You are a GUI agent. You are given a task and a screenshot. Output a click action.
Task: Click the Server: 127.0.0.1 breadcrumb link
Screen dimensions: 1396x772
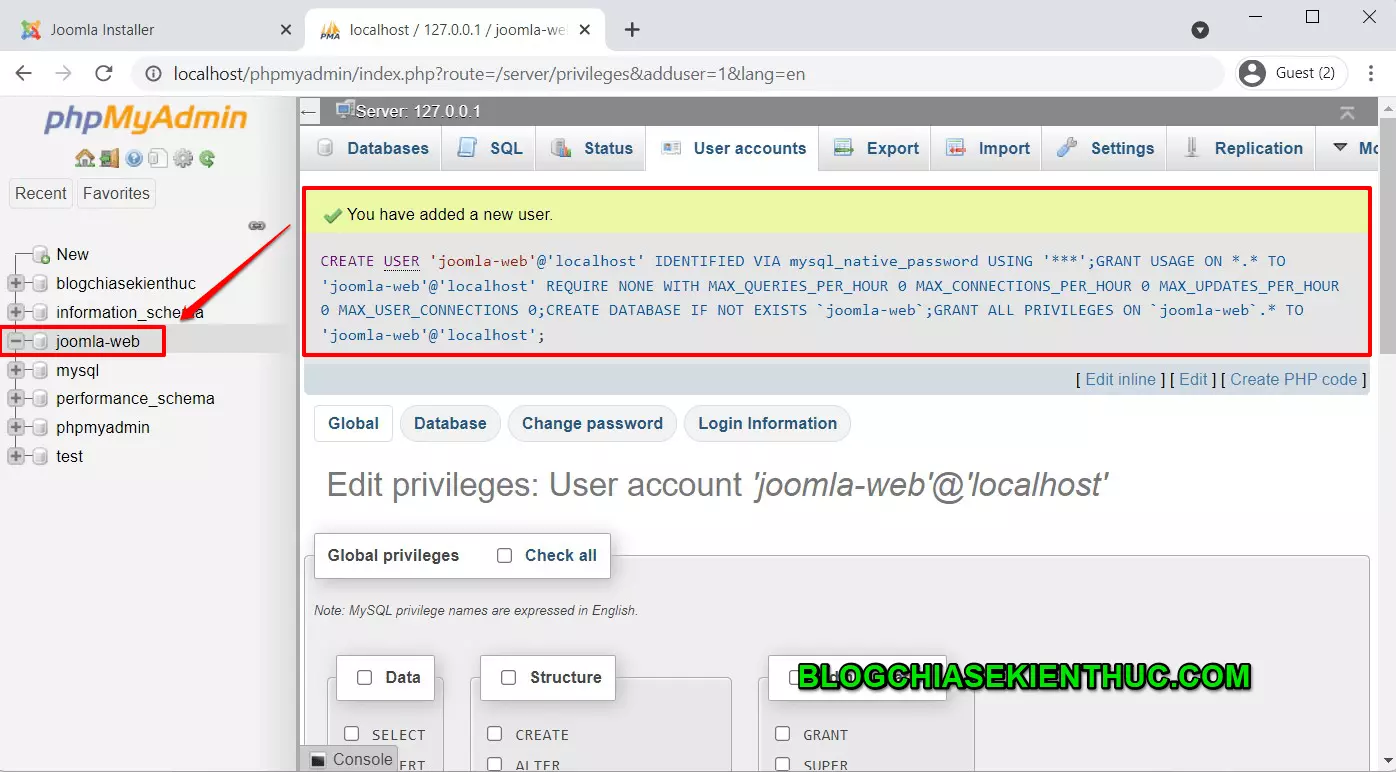418,111
